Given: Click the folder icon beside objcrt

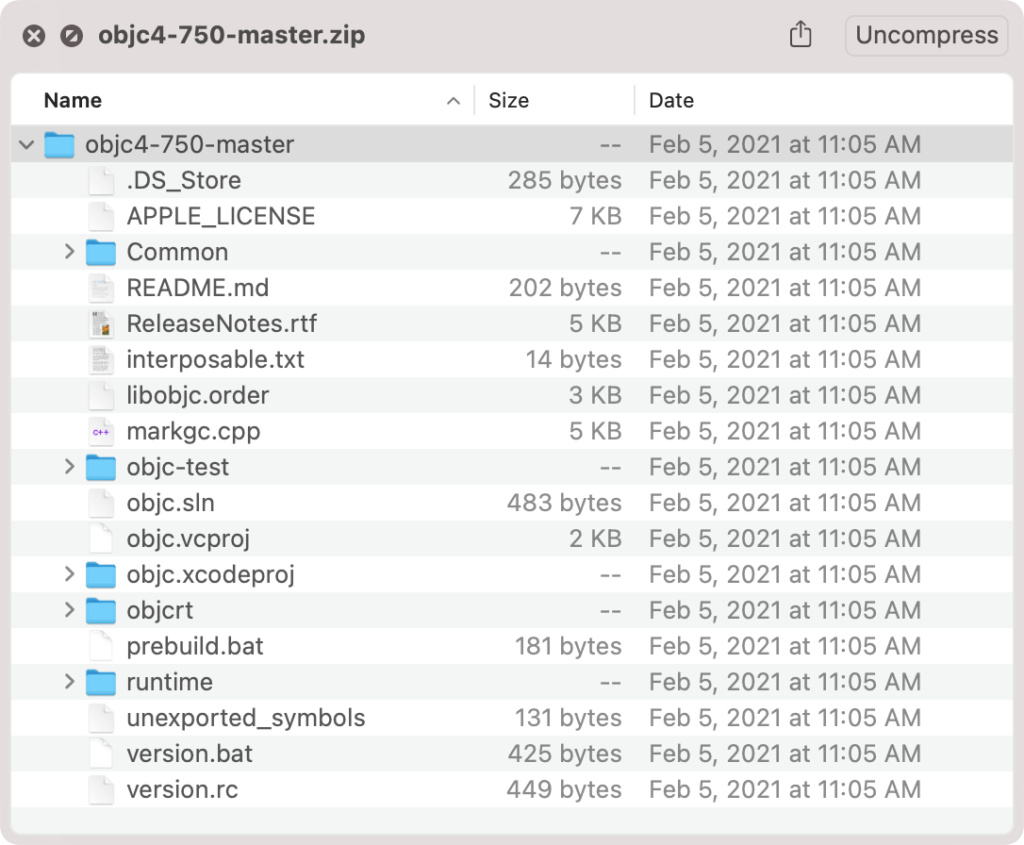Looking at the screenshot, I should pos(100,610).
